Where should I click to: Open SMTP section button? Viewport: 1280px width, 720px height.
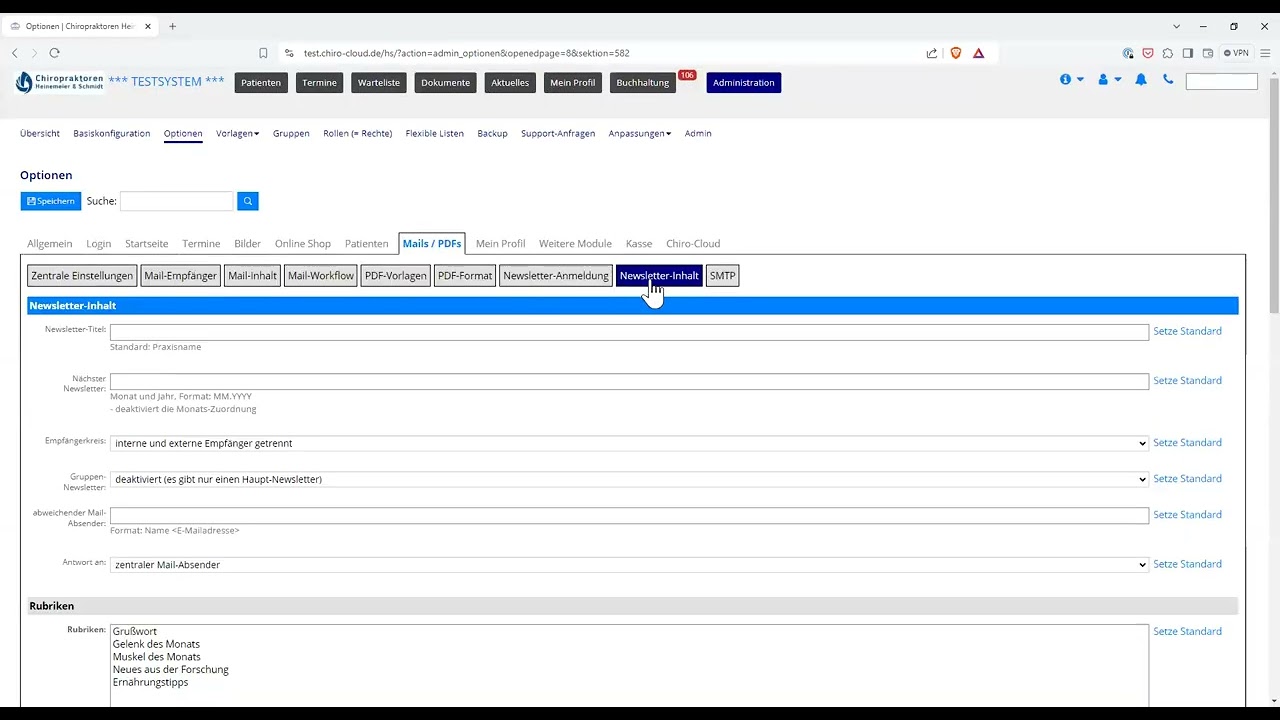[x=722, y=276]
